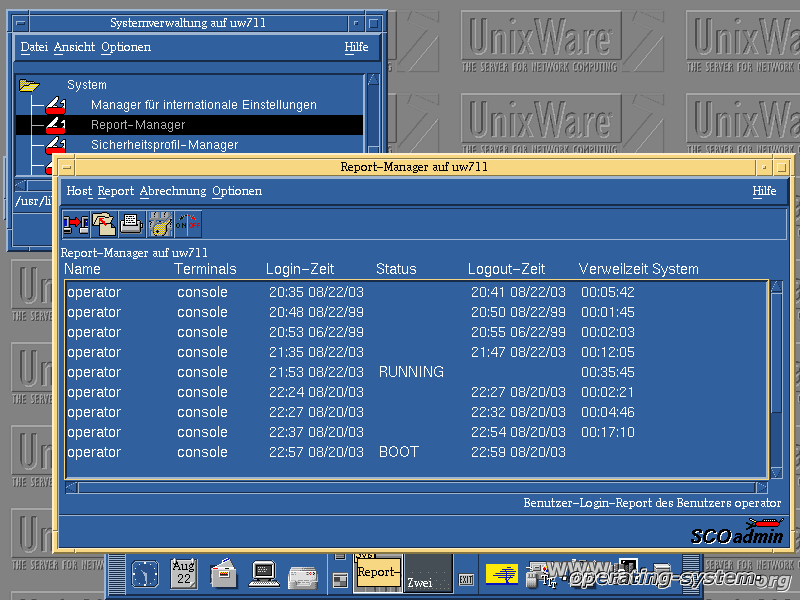Open the Host menu
800x600 pixels.
point(79,191)
